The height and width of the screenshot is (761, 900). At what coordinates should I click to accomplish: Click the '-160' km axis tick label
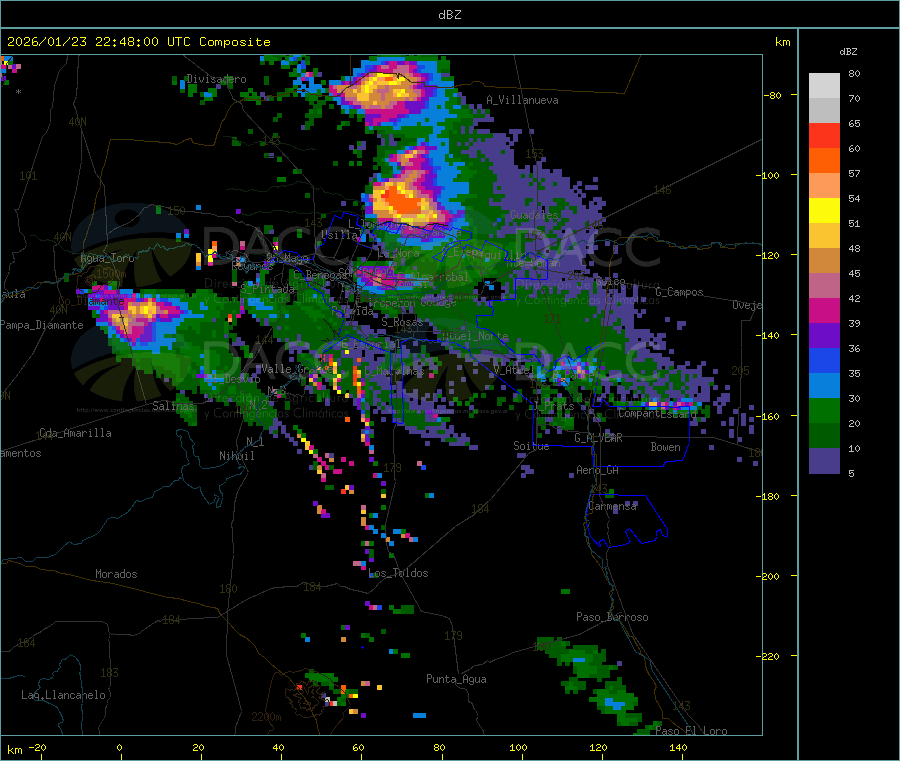(769, 416)
